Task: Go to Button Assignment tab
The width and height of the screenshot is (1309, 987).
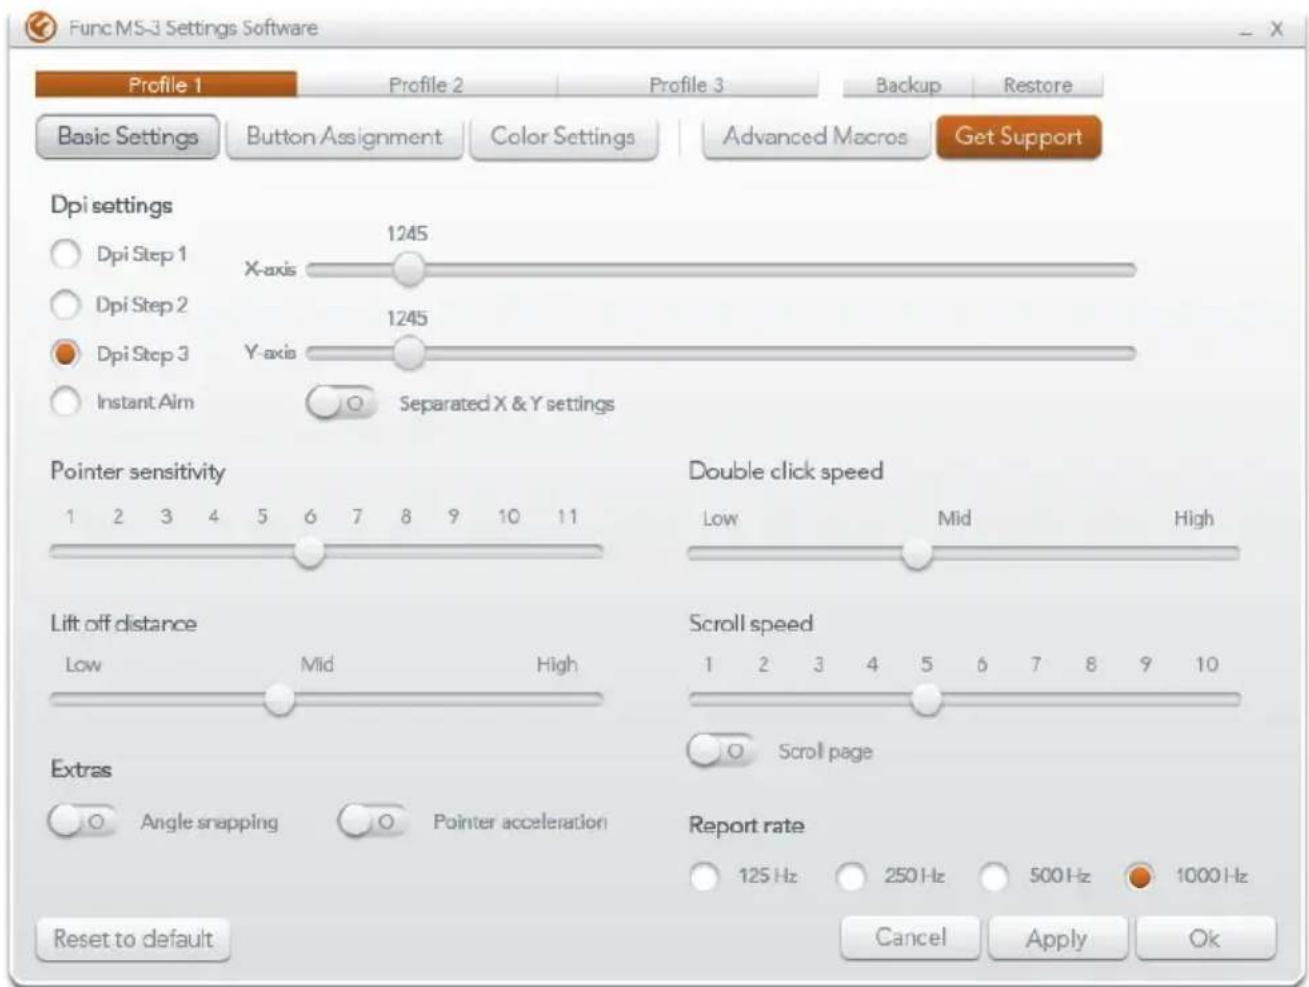Action: 344,137
